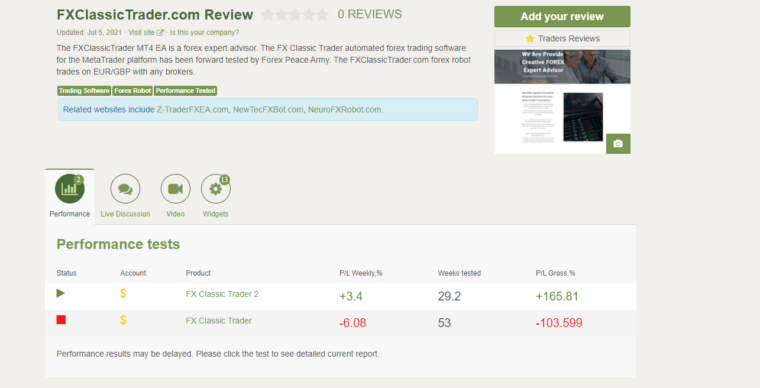The height and width of the screenshot is (388, 760).
Task: Click the P/L Gross,% column header
Action: [555, 273]
